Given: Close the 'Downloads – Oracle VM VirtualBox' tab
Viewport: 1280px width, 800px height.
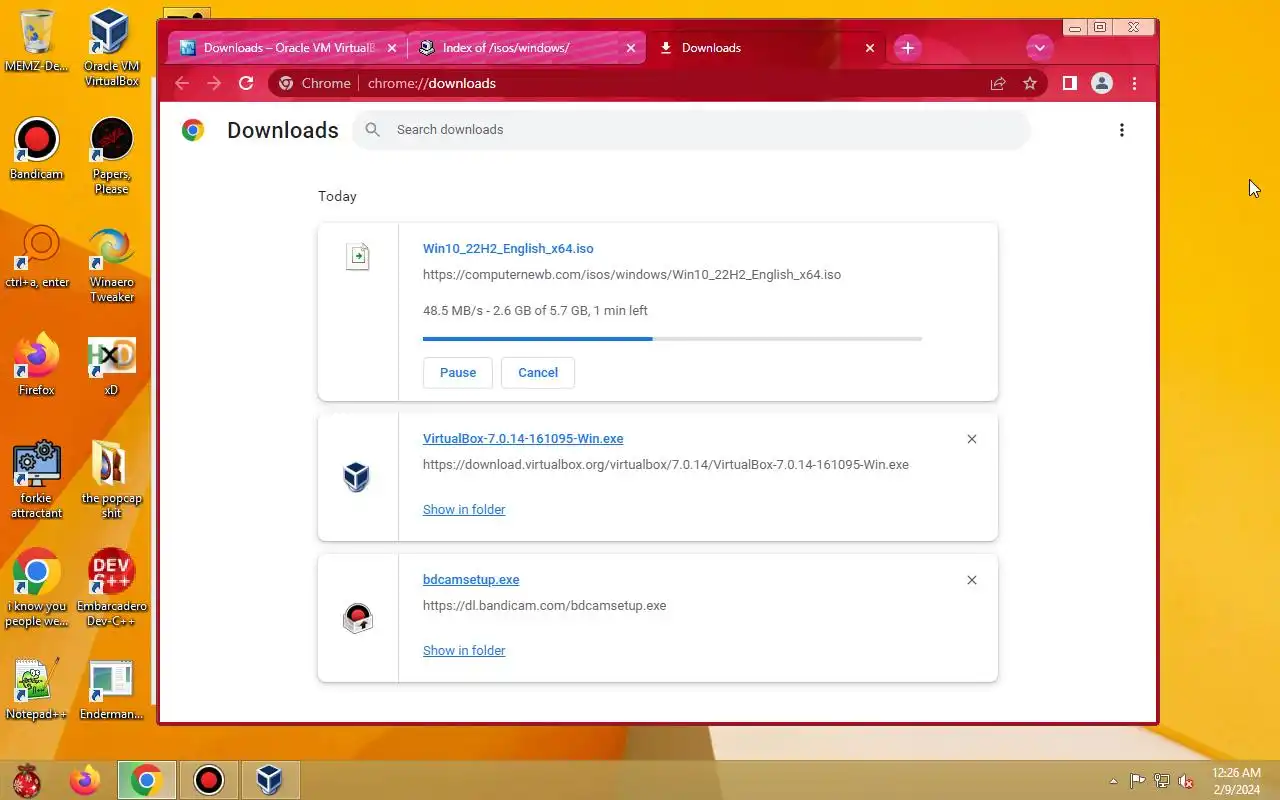Looking at the screenshot, I should click(391, 47).
